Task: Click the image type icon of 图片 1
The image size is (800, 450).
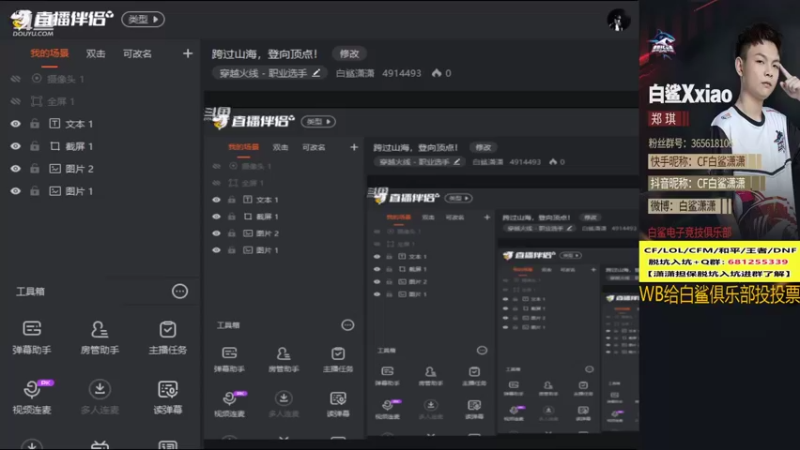Action: point(55,191)
